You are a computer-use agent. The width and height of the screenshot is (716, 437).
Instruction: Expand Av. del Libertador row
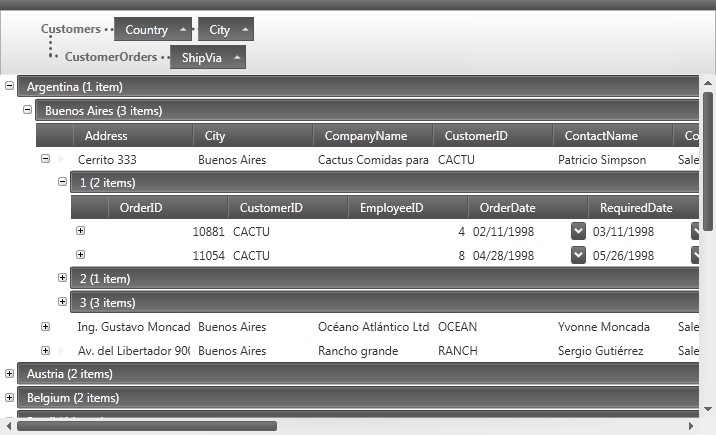point(45,351)
